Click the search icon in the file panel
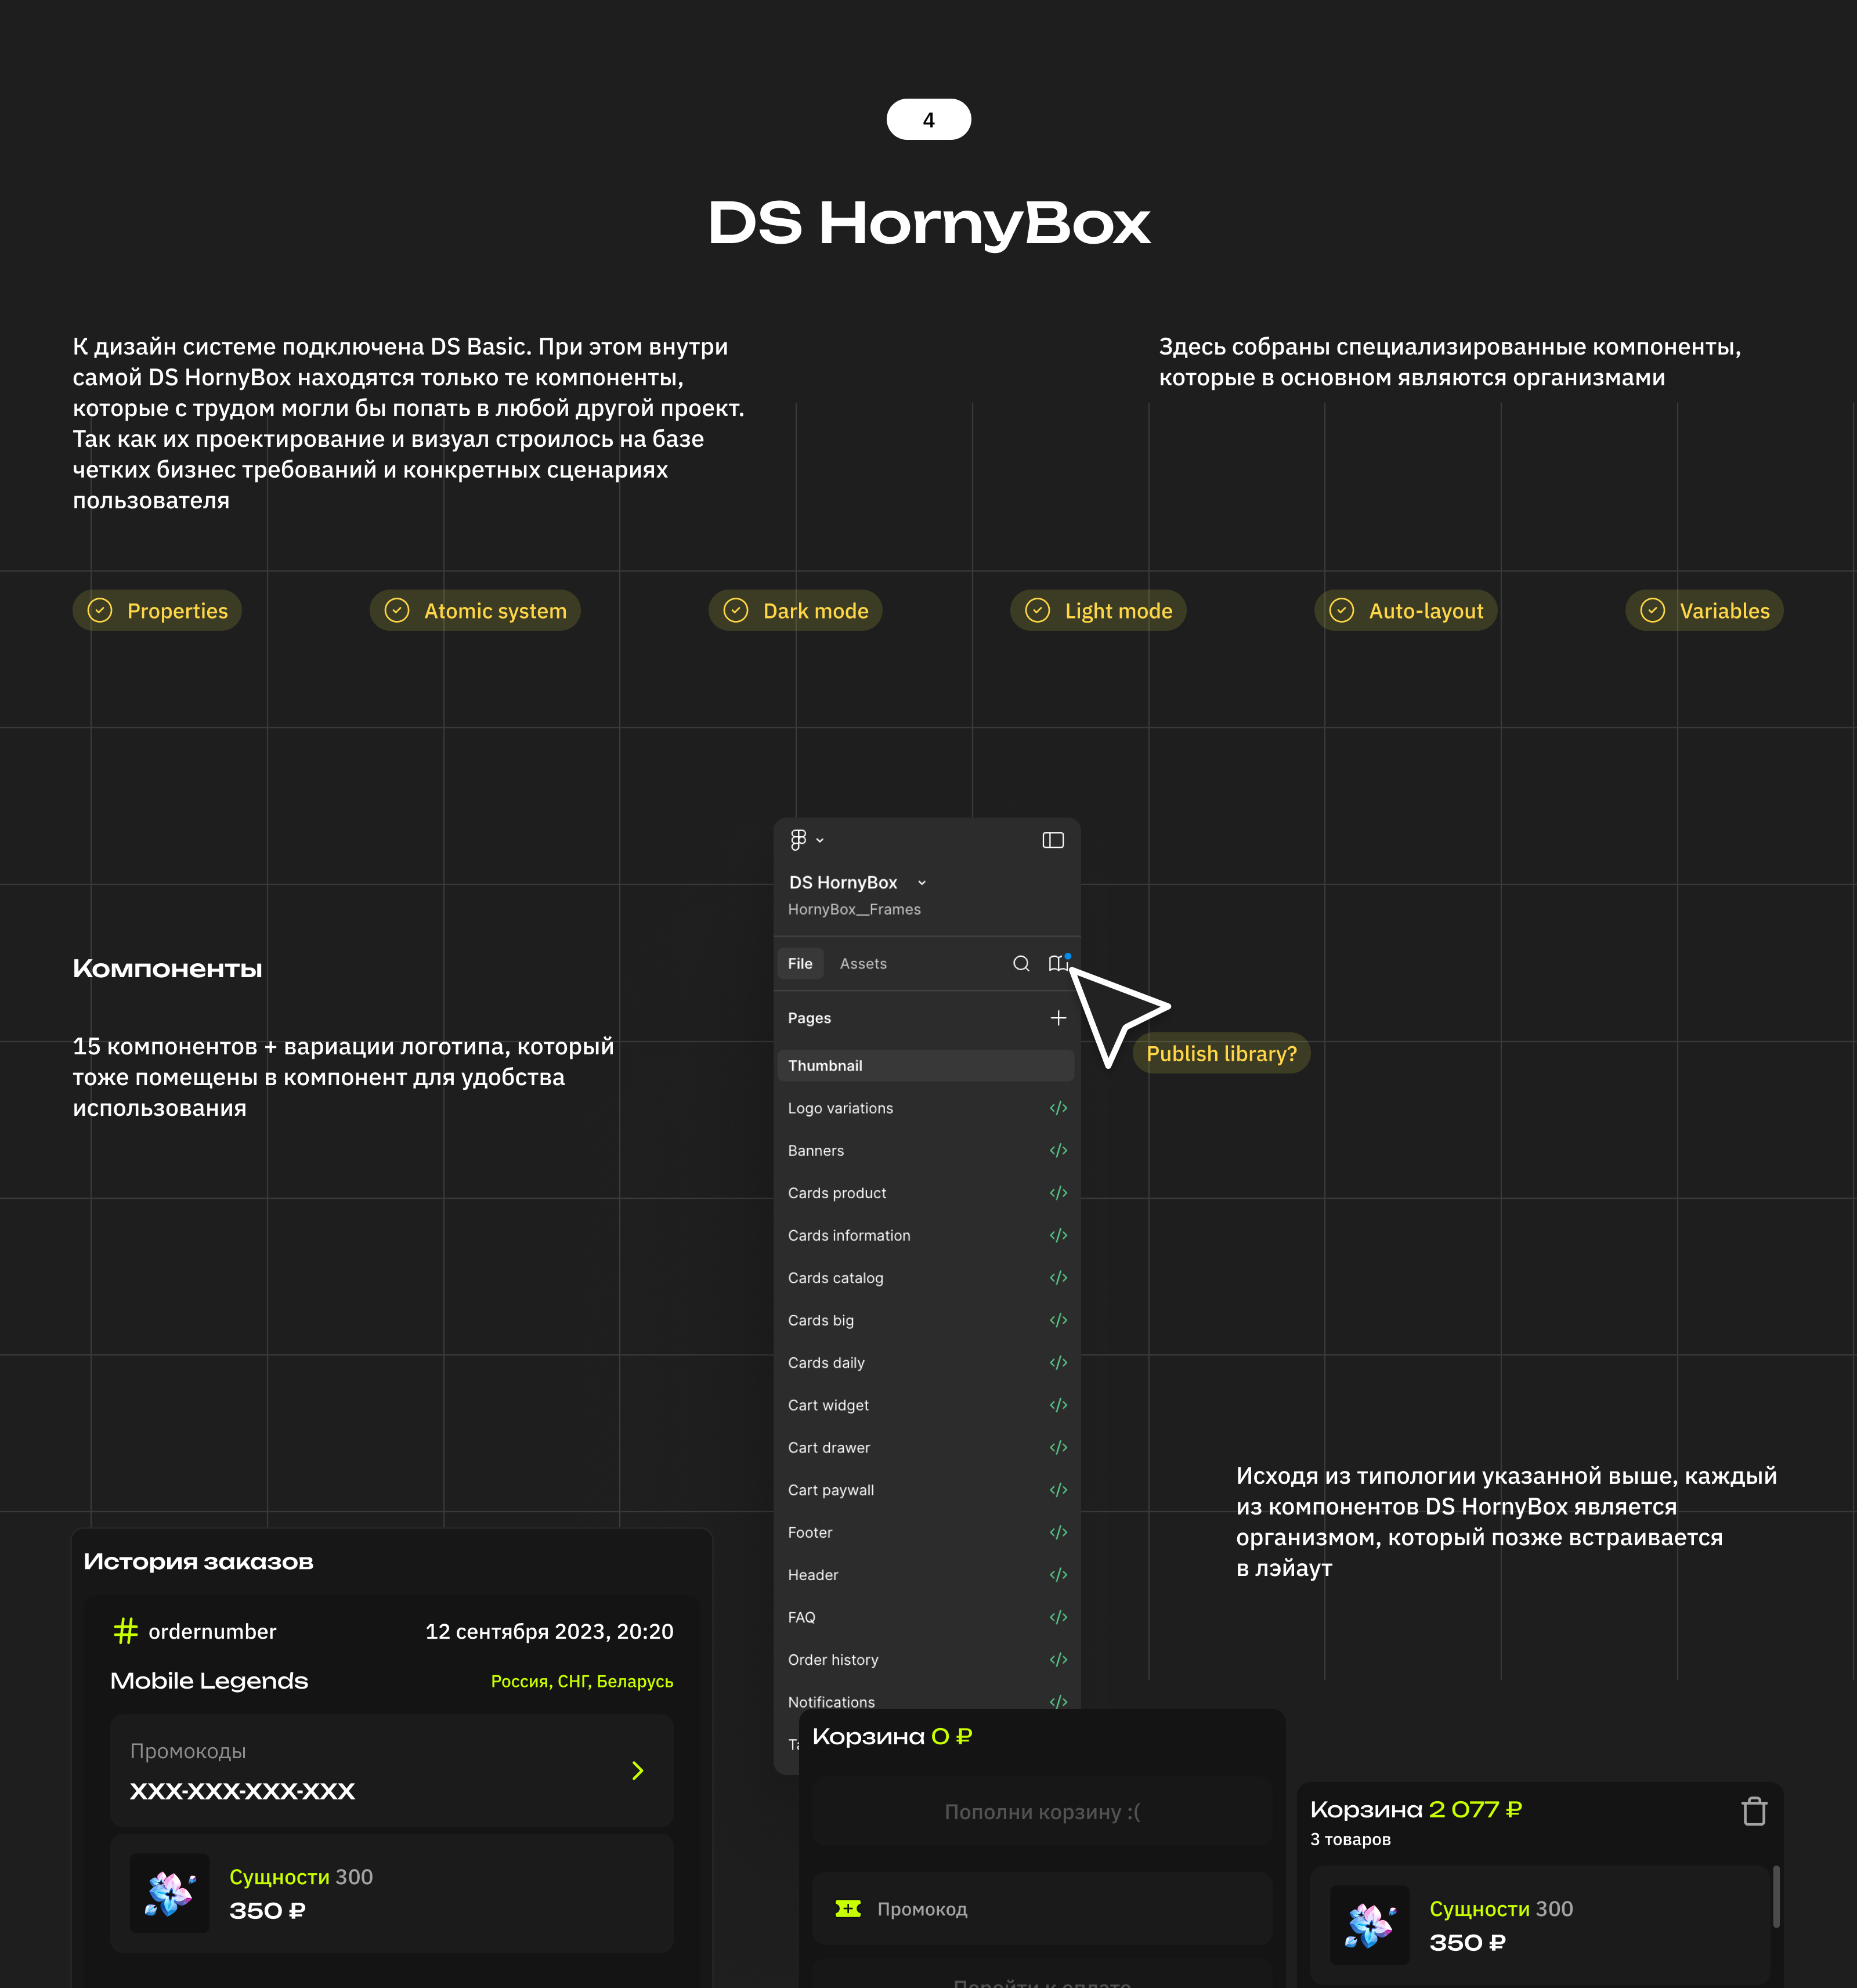 (x=1021, y=963)
